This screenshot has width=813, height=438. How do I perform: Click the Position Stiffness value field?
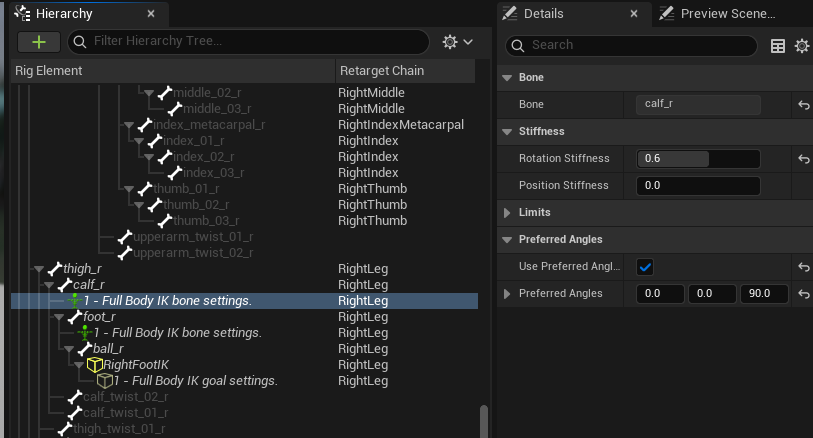698,186
